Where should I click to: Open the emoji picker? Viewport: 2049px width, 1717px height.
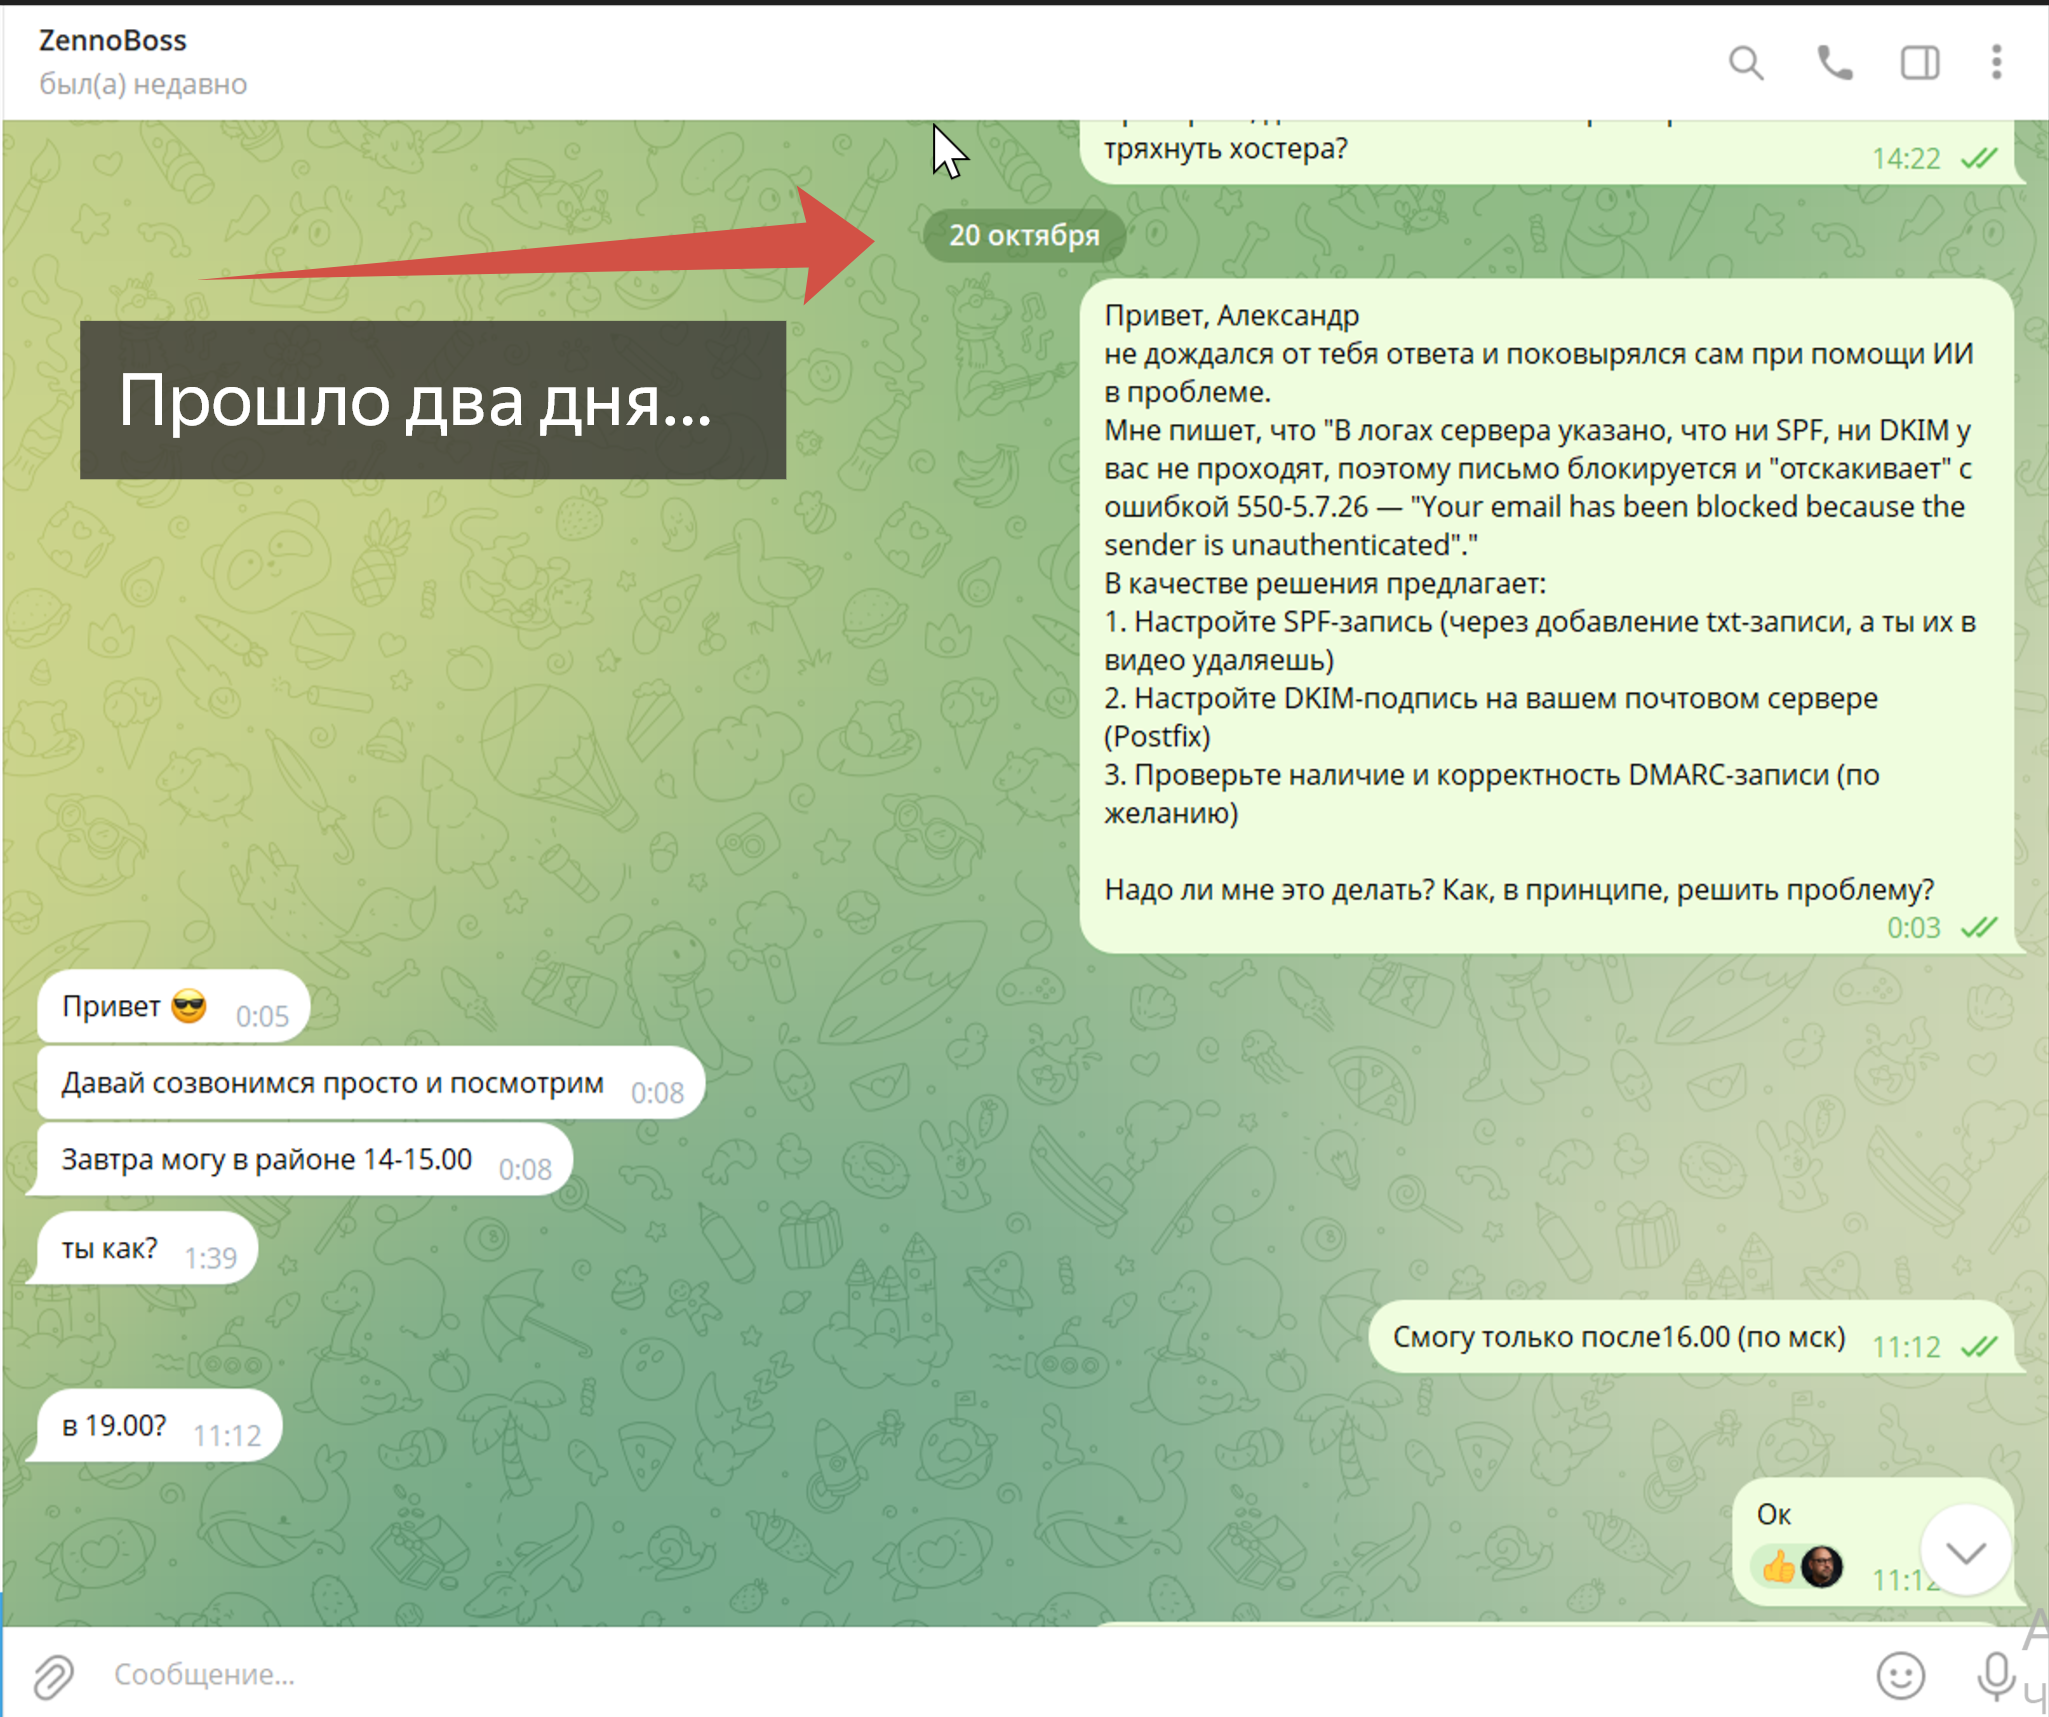click(1900, 1675)
